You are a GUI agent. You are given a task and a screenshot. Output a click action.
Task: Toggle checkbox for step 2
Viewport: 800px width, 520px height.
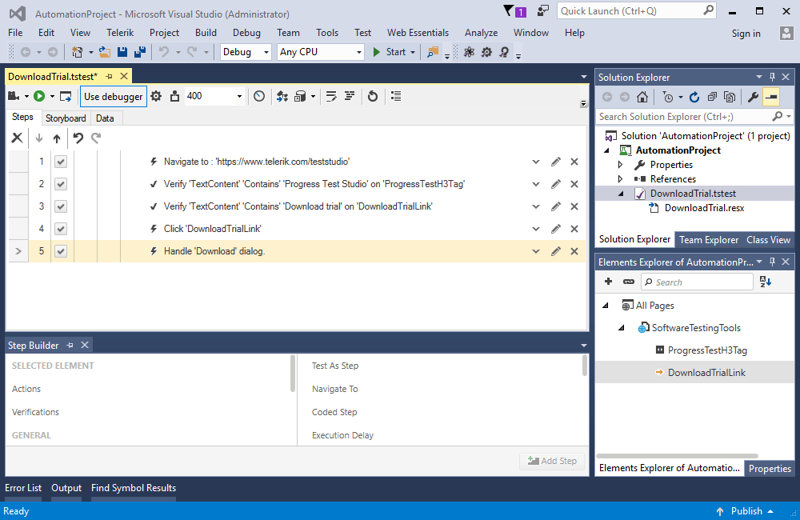pos(61,184)
